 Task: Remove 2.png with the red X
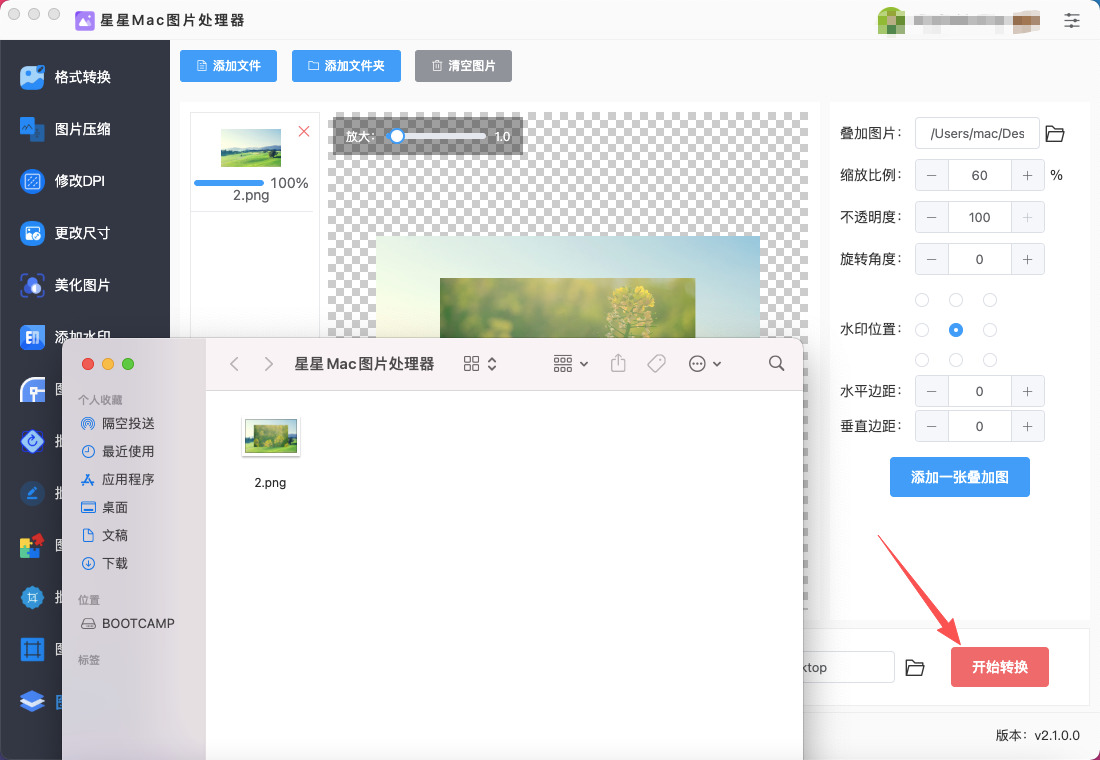(x=304, y=131)
